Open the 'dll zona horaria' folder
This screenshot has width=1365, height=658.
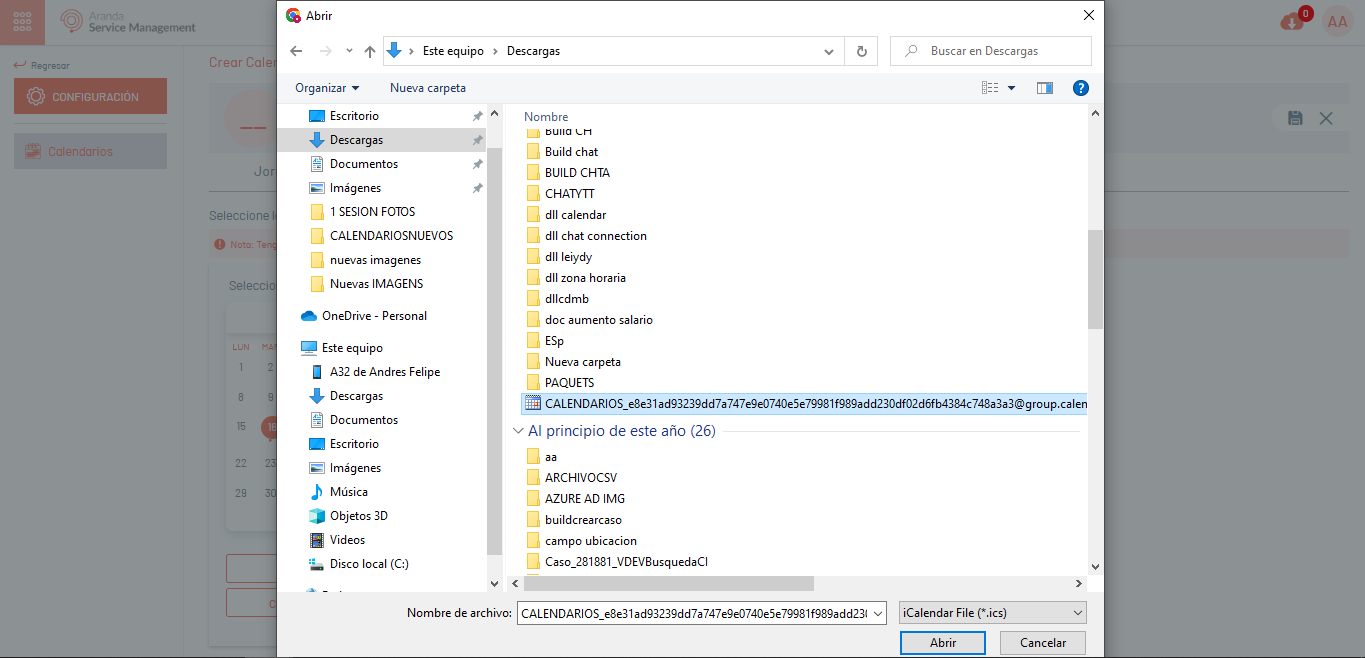(x=585, y=278)
